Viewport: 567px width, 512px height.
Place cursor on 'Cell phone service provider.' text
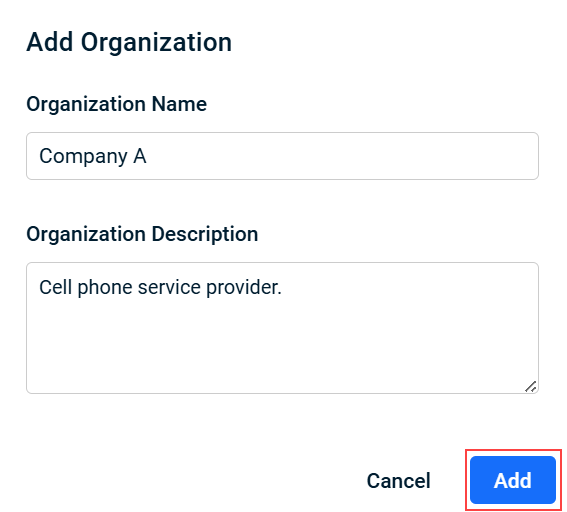[160, 288]
